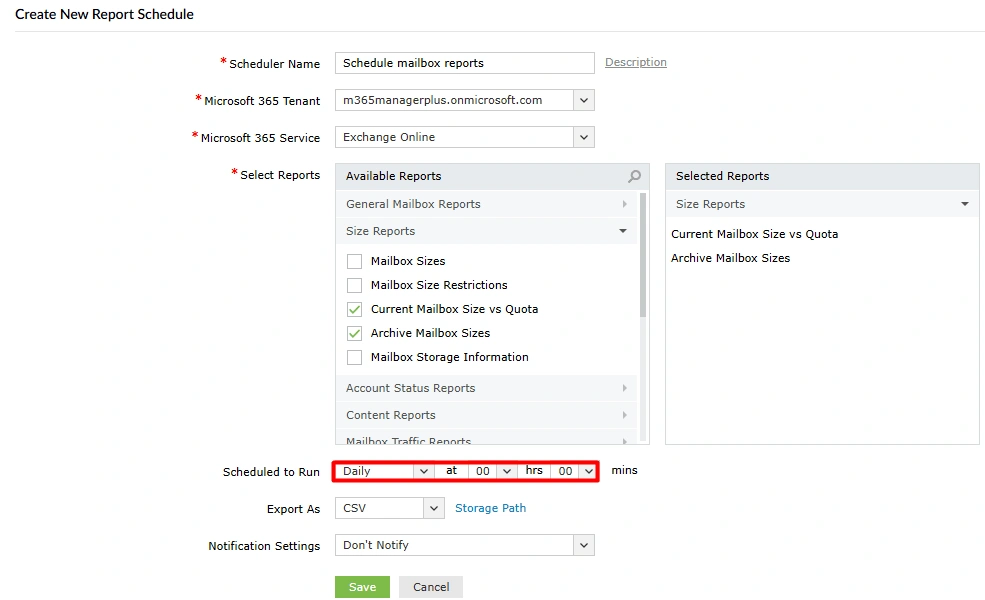The width and height of the screenshot is (985, 600).
Task: Open the Export As format dropdown
Action: point(432,508)
